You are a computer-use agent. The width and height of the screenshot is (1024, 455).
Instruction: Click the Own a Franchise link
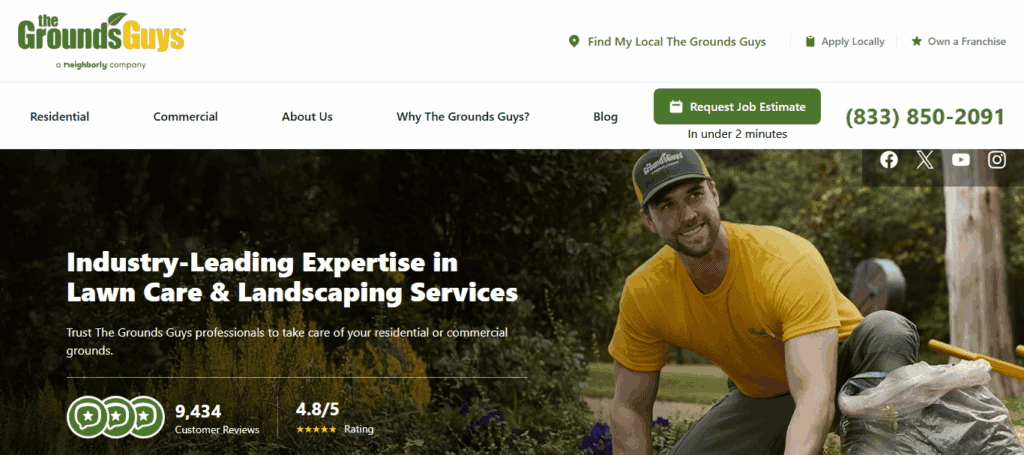point(967,41)
